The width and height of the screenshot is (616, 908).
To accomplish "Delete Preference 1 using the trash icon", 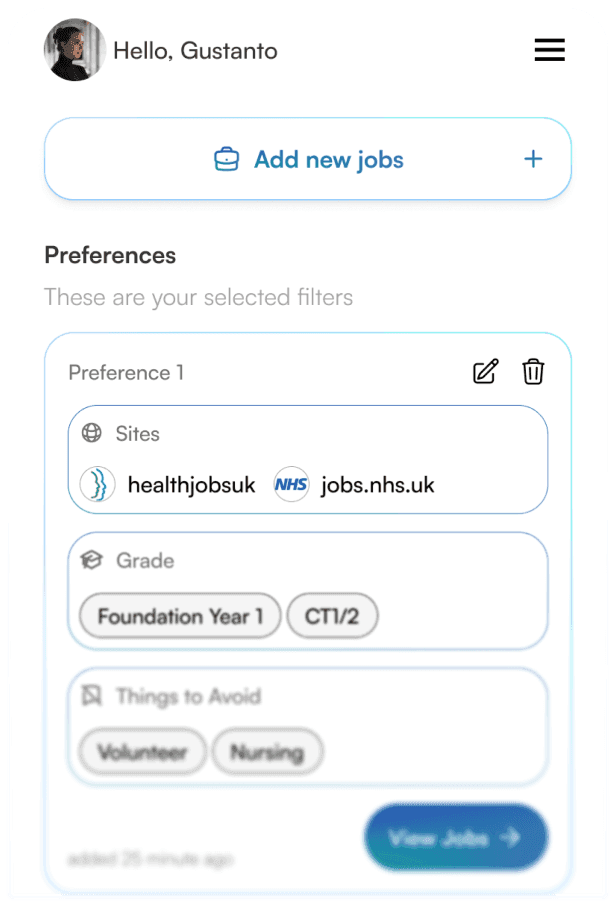I will click(533, 372).
